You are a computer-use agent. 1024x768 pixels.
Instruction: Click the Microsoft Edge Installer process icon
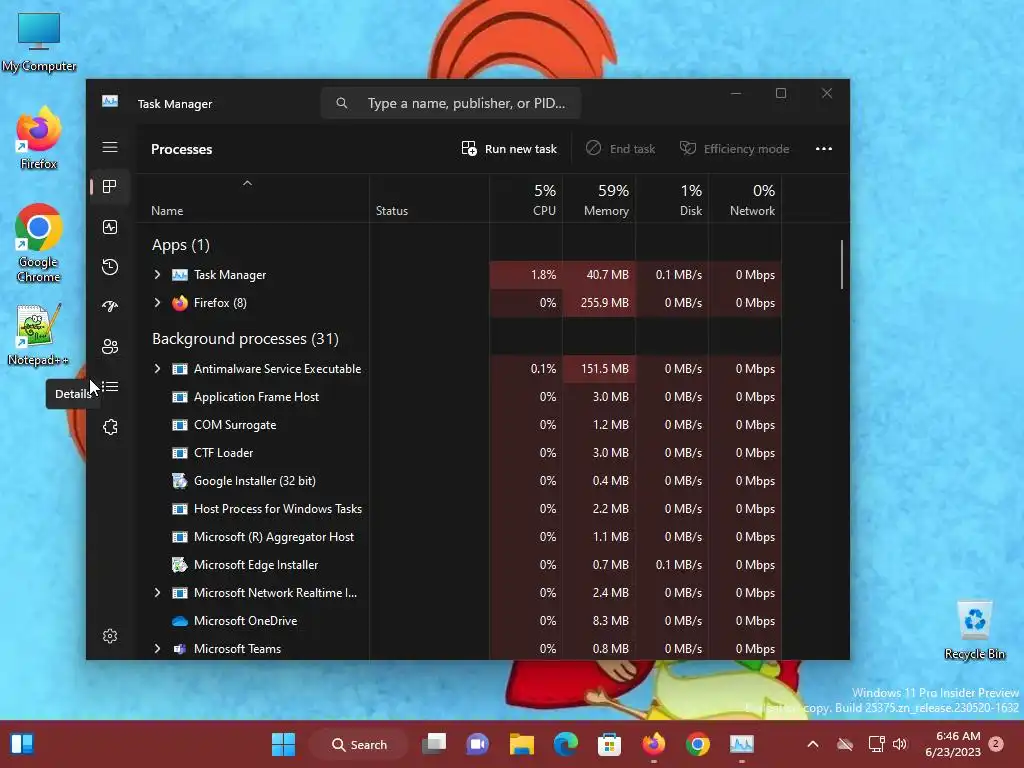180,565
